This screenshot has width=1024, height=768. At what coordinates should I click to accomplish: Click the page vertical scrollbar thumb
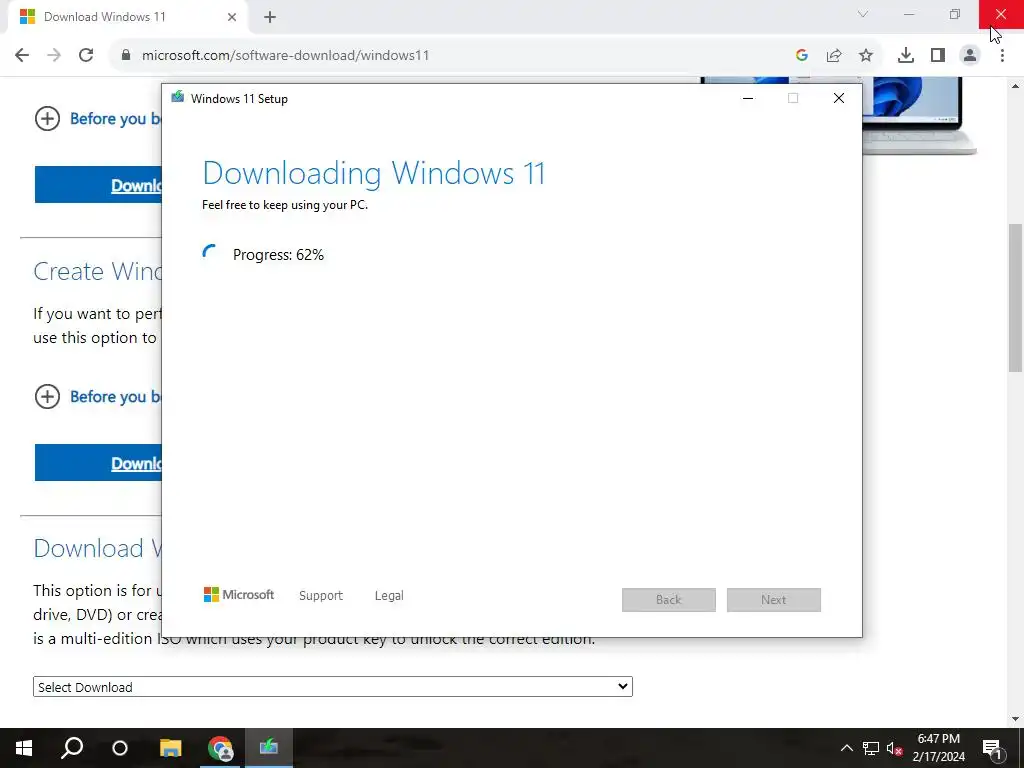(1016, 298)
